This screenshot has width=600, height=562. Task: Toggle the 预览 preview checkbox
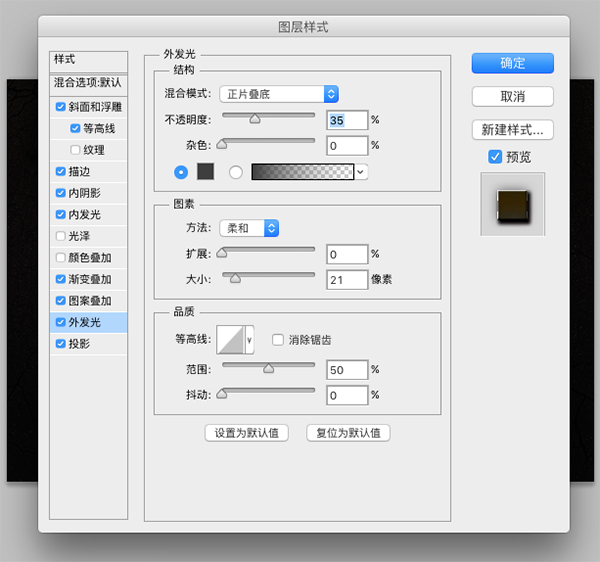click(x=495, y=157)
